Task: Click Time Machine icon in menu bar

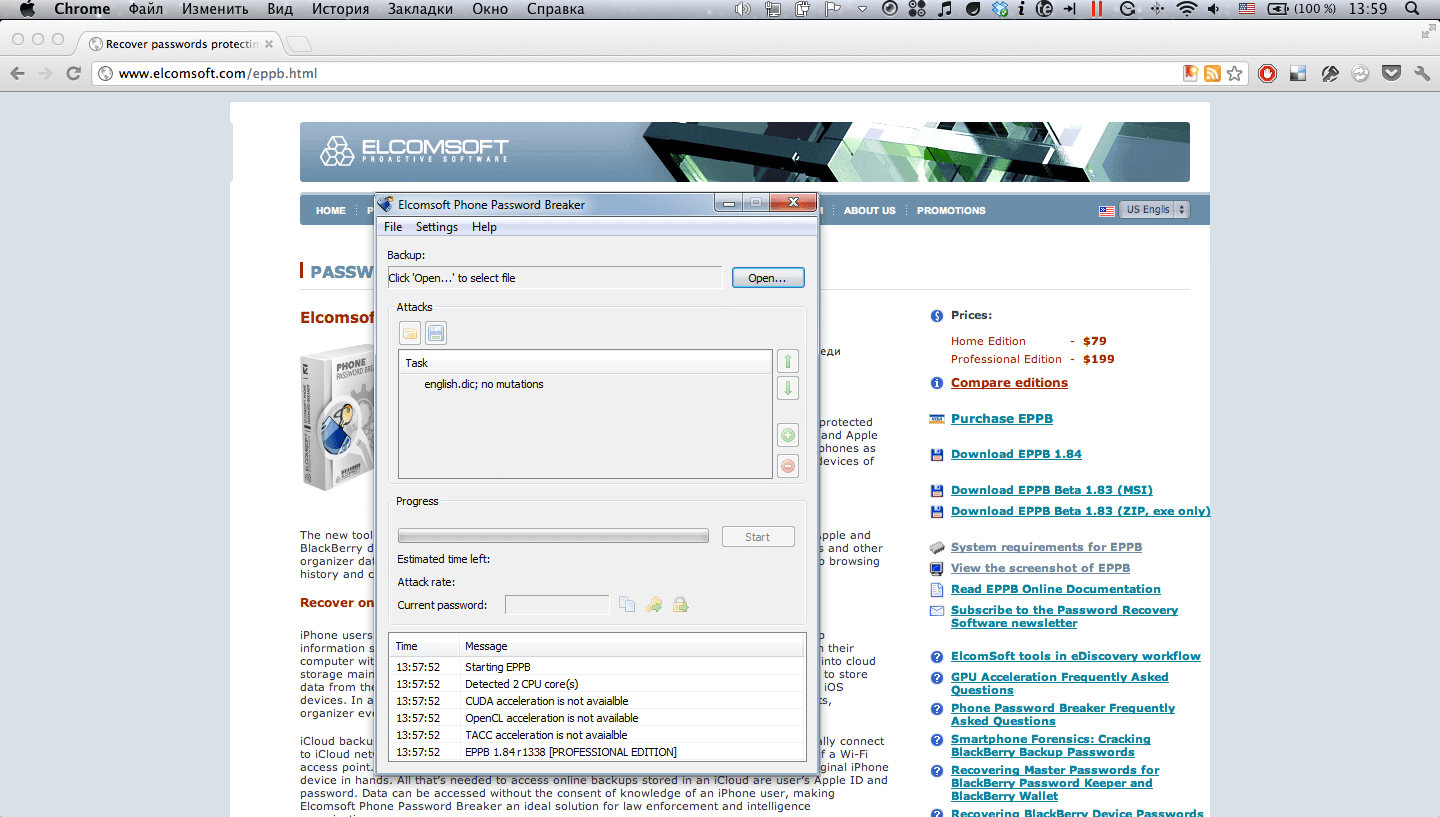Action: click(1128, 9)
